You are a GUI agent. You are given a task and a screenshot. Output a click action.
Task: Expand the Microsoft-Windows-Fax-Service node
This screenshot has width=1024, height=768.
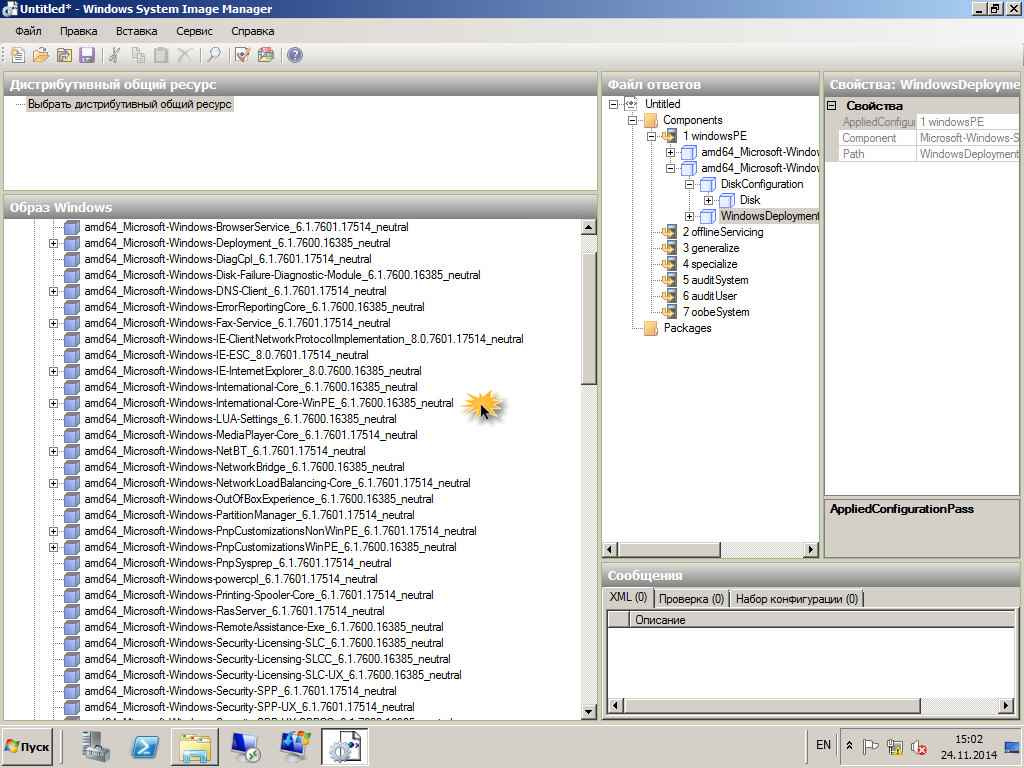(54, 323)
